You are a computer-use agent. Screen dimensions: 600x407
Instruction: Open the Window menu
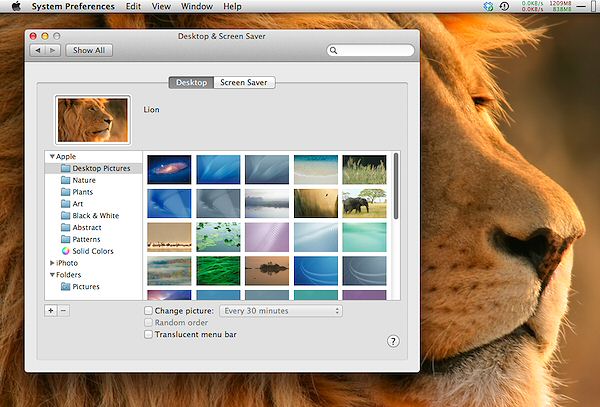197,7
